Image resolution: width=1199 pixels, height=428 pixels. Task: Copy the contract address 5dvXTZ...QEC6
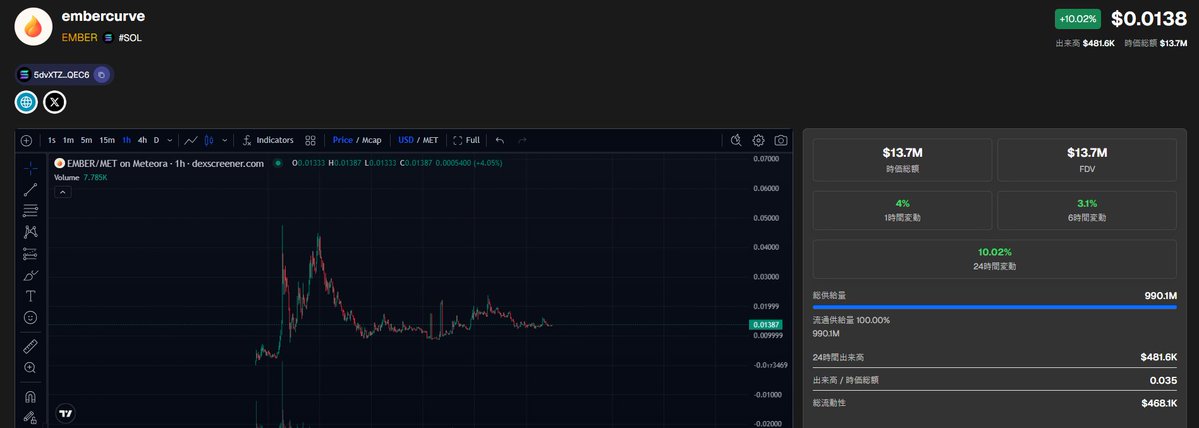pos(102,75)
